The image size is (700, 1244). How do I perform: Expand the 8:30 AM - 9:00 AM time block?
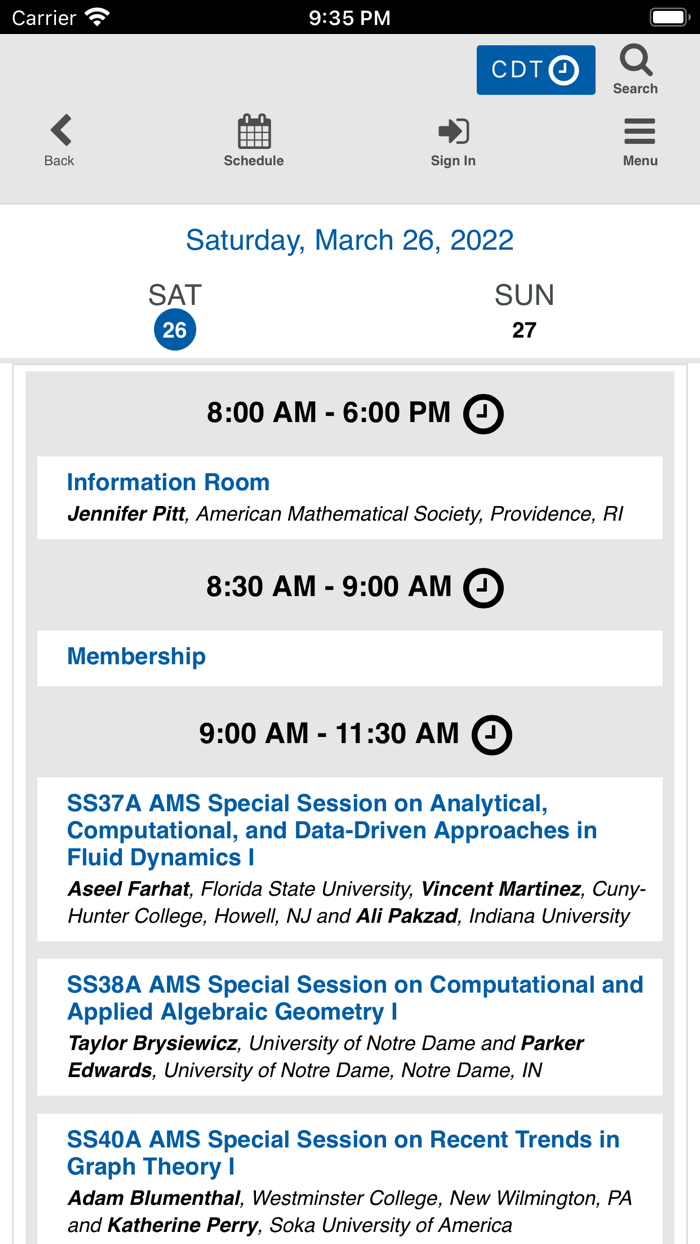point(328,587)
